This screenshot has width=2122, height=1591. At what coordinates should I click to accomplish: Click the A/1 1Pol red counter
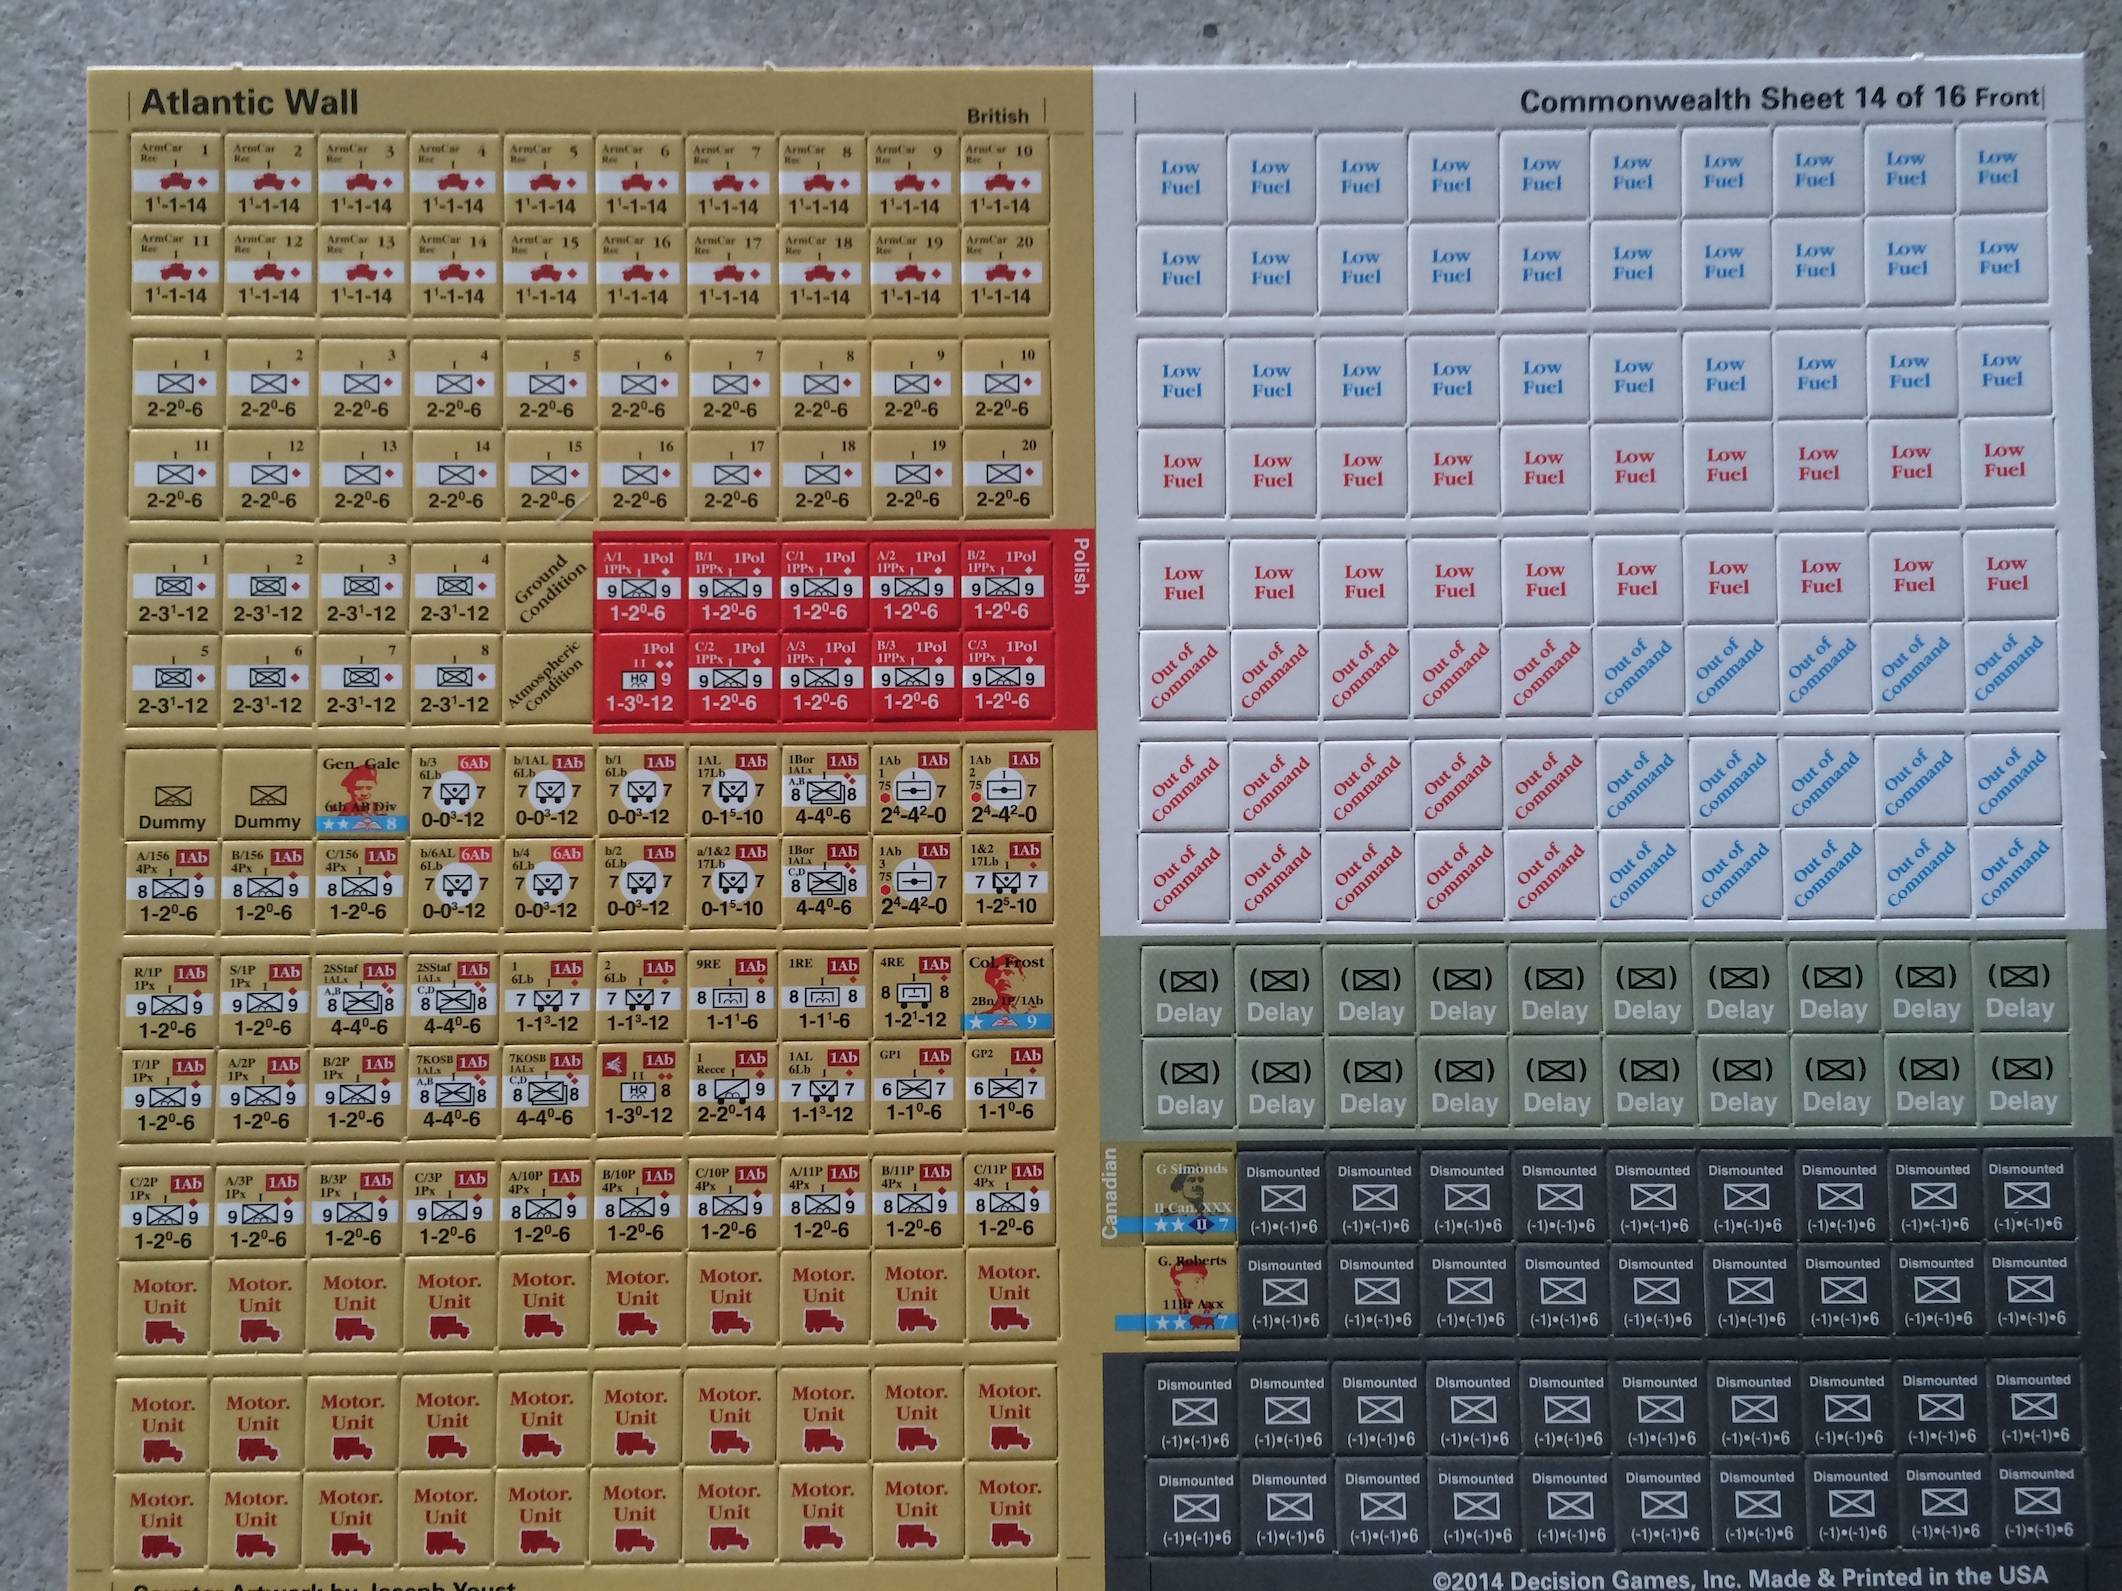tap(638, 586)
